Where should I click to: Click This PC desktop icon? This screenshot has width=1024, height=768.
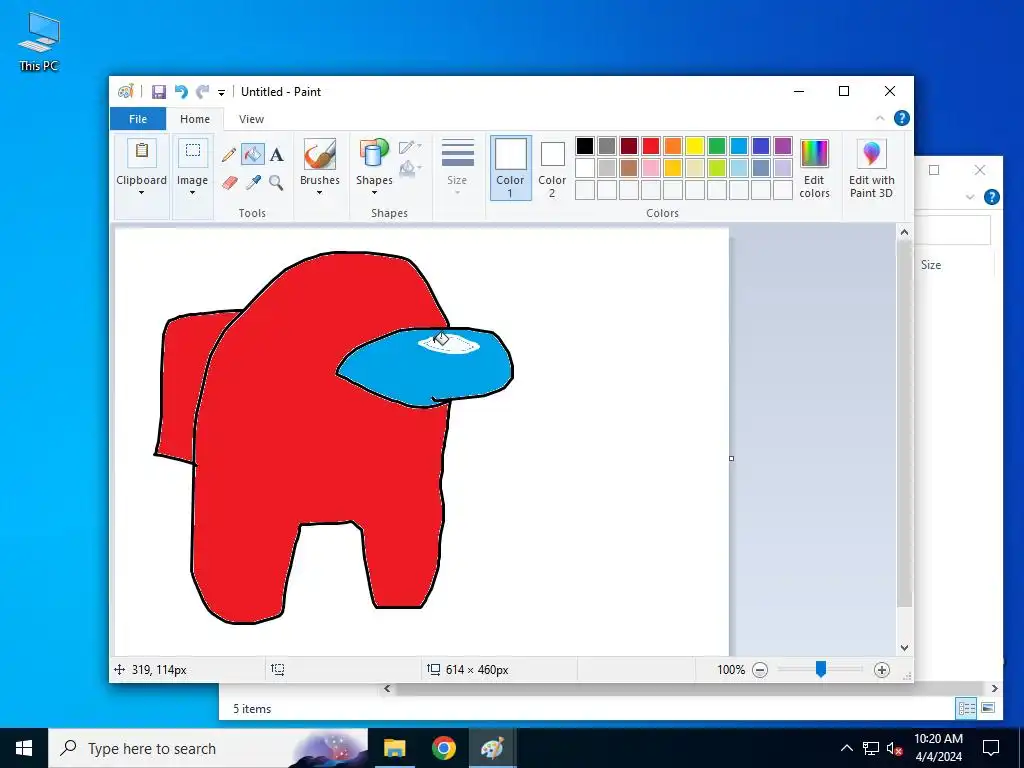click(39, 41)
